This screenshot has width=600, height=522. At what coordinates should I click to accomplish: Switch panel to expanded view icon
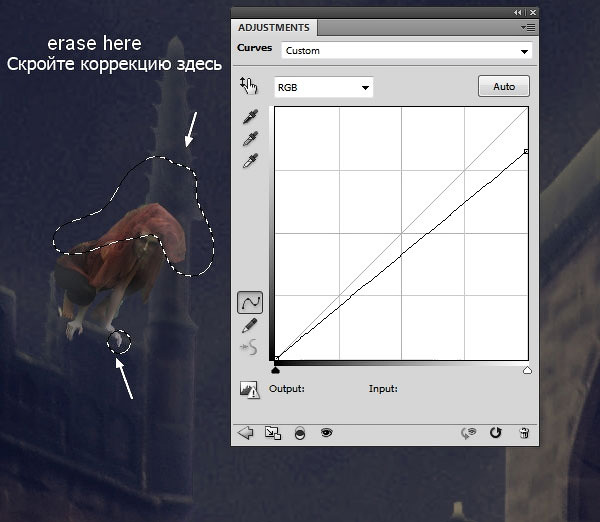tap(273, 433)
